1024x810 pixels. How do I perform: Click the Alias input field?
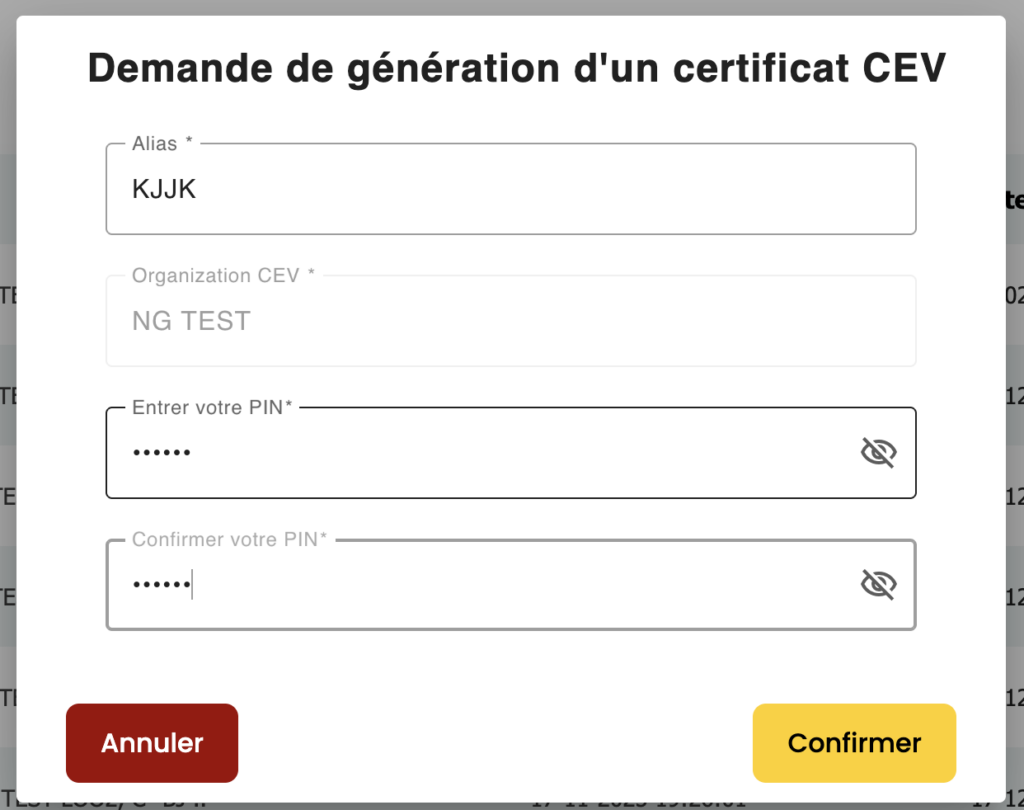click(x=510, y=189)
